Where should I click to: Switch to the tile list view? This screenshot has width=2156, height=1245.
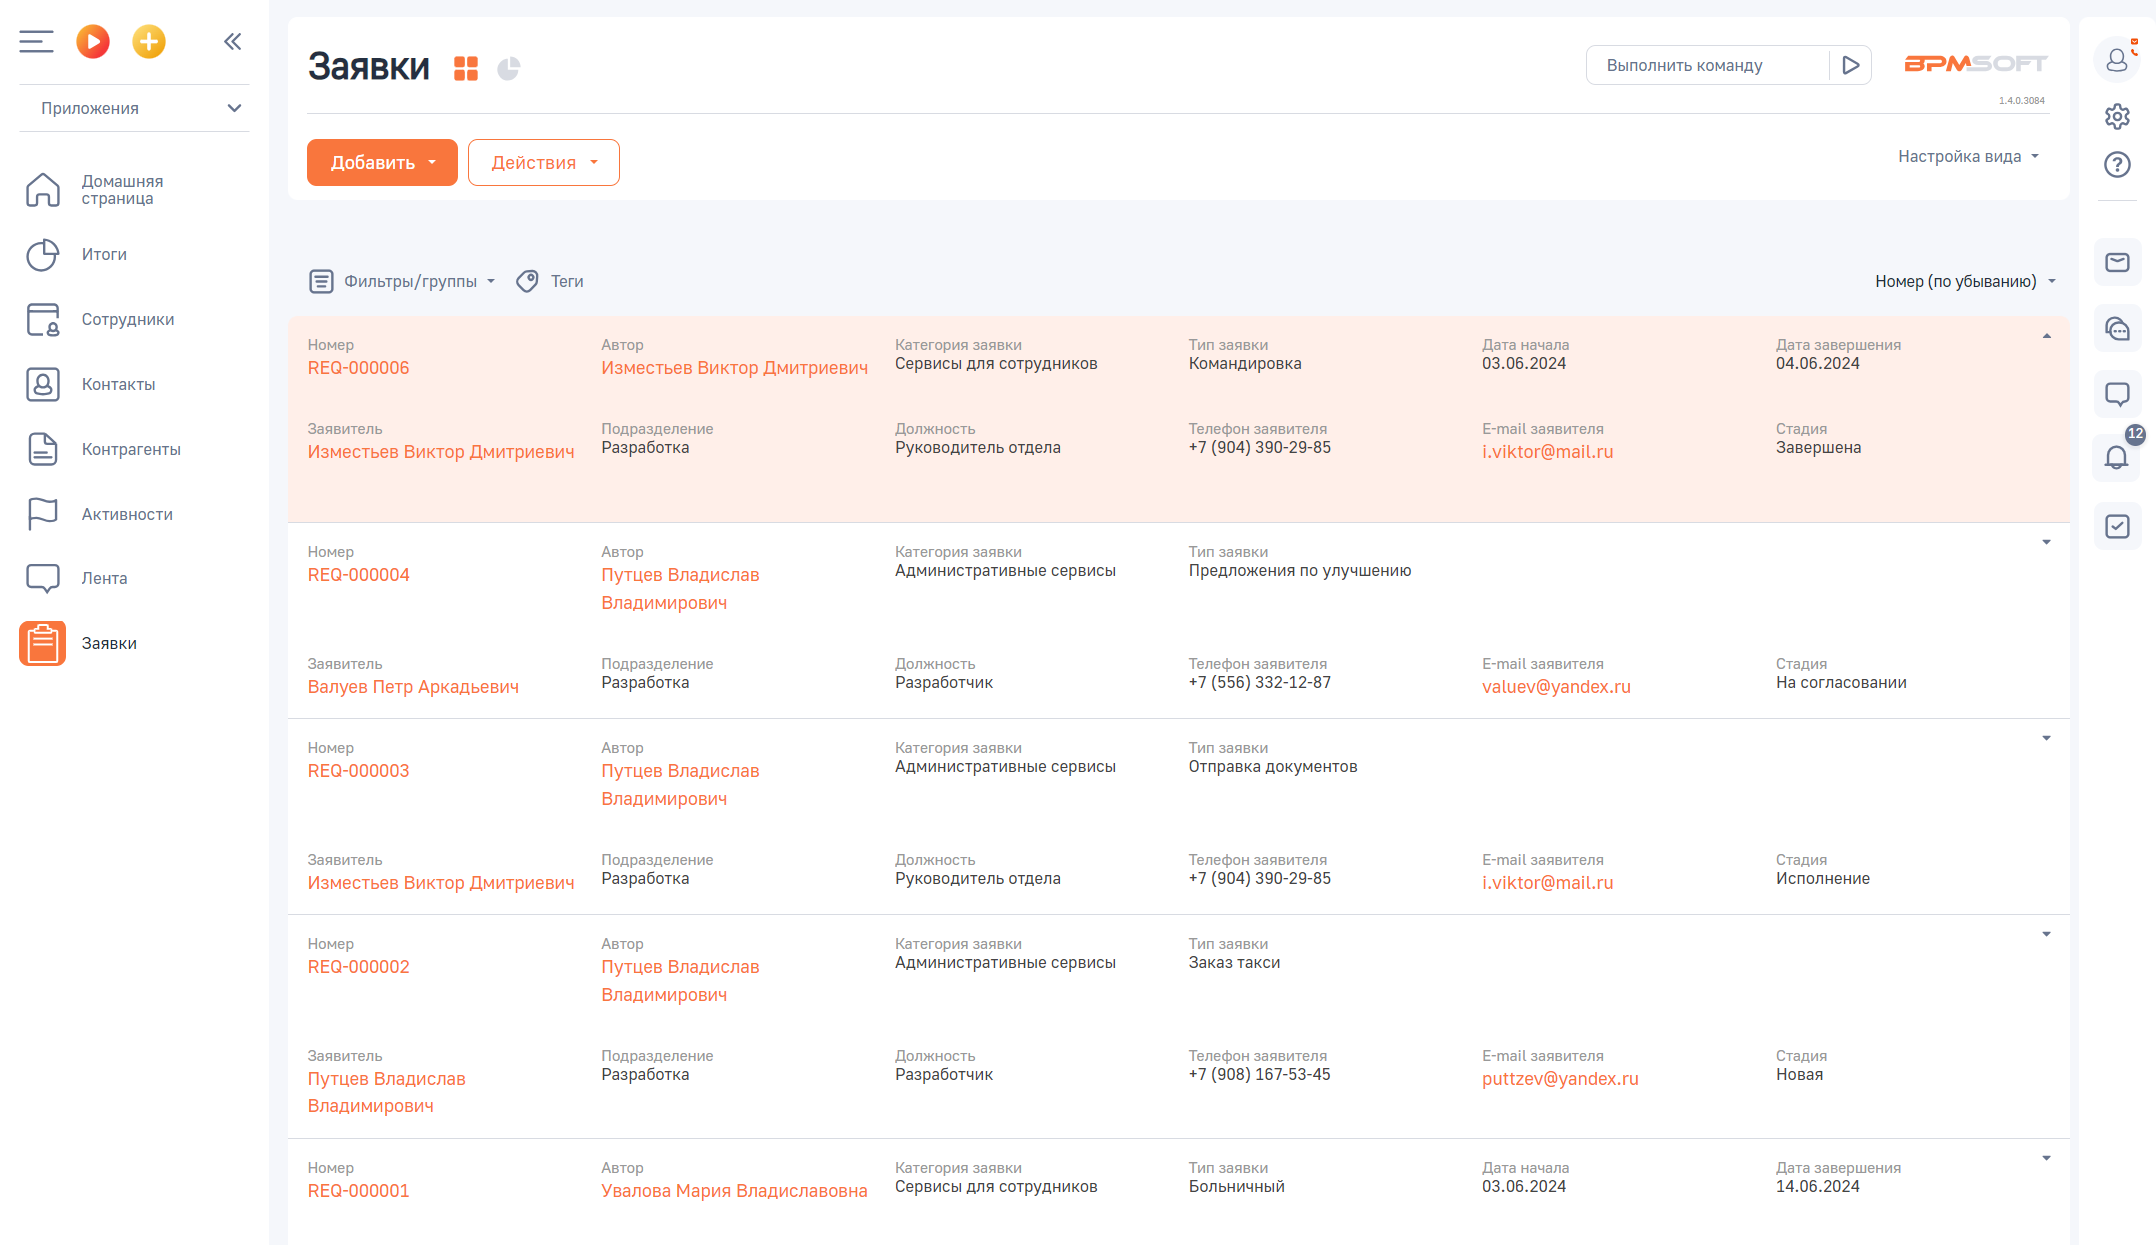pos(466,68)
